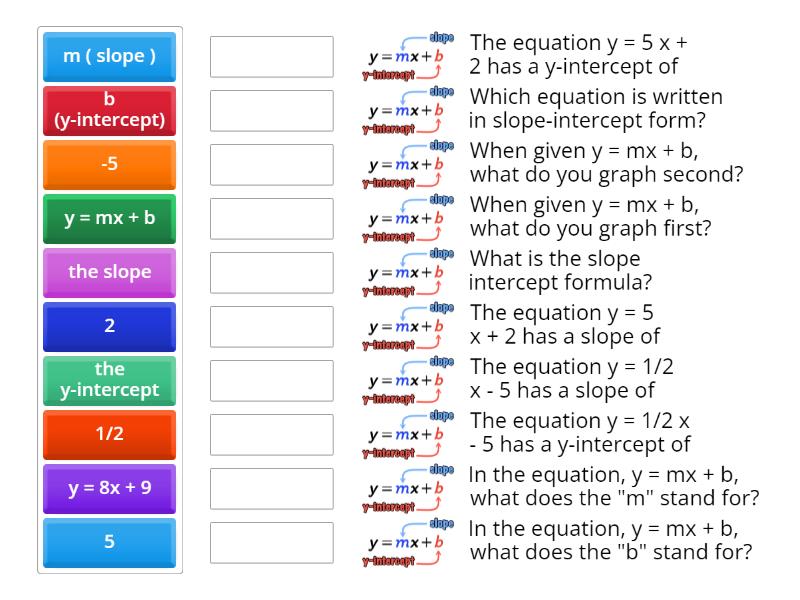Image resolution: width=800 pixels, height=600 pixels.
Task: Pick the 'b (y-intercept)' red tile
Action: [x=109, y=111]
